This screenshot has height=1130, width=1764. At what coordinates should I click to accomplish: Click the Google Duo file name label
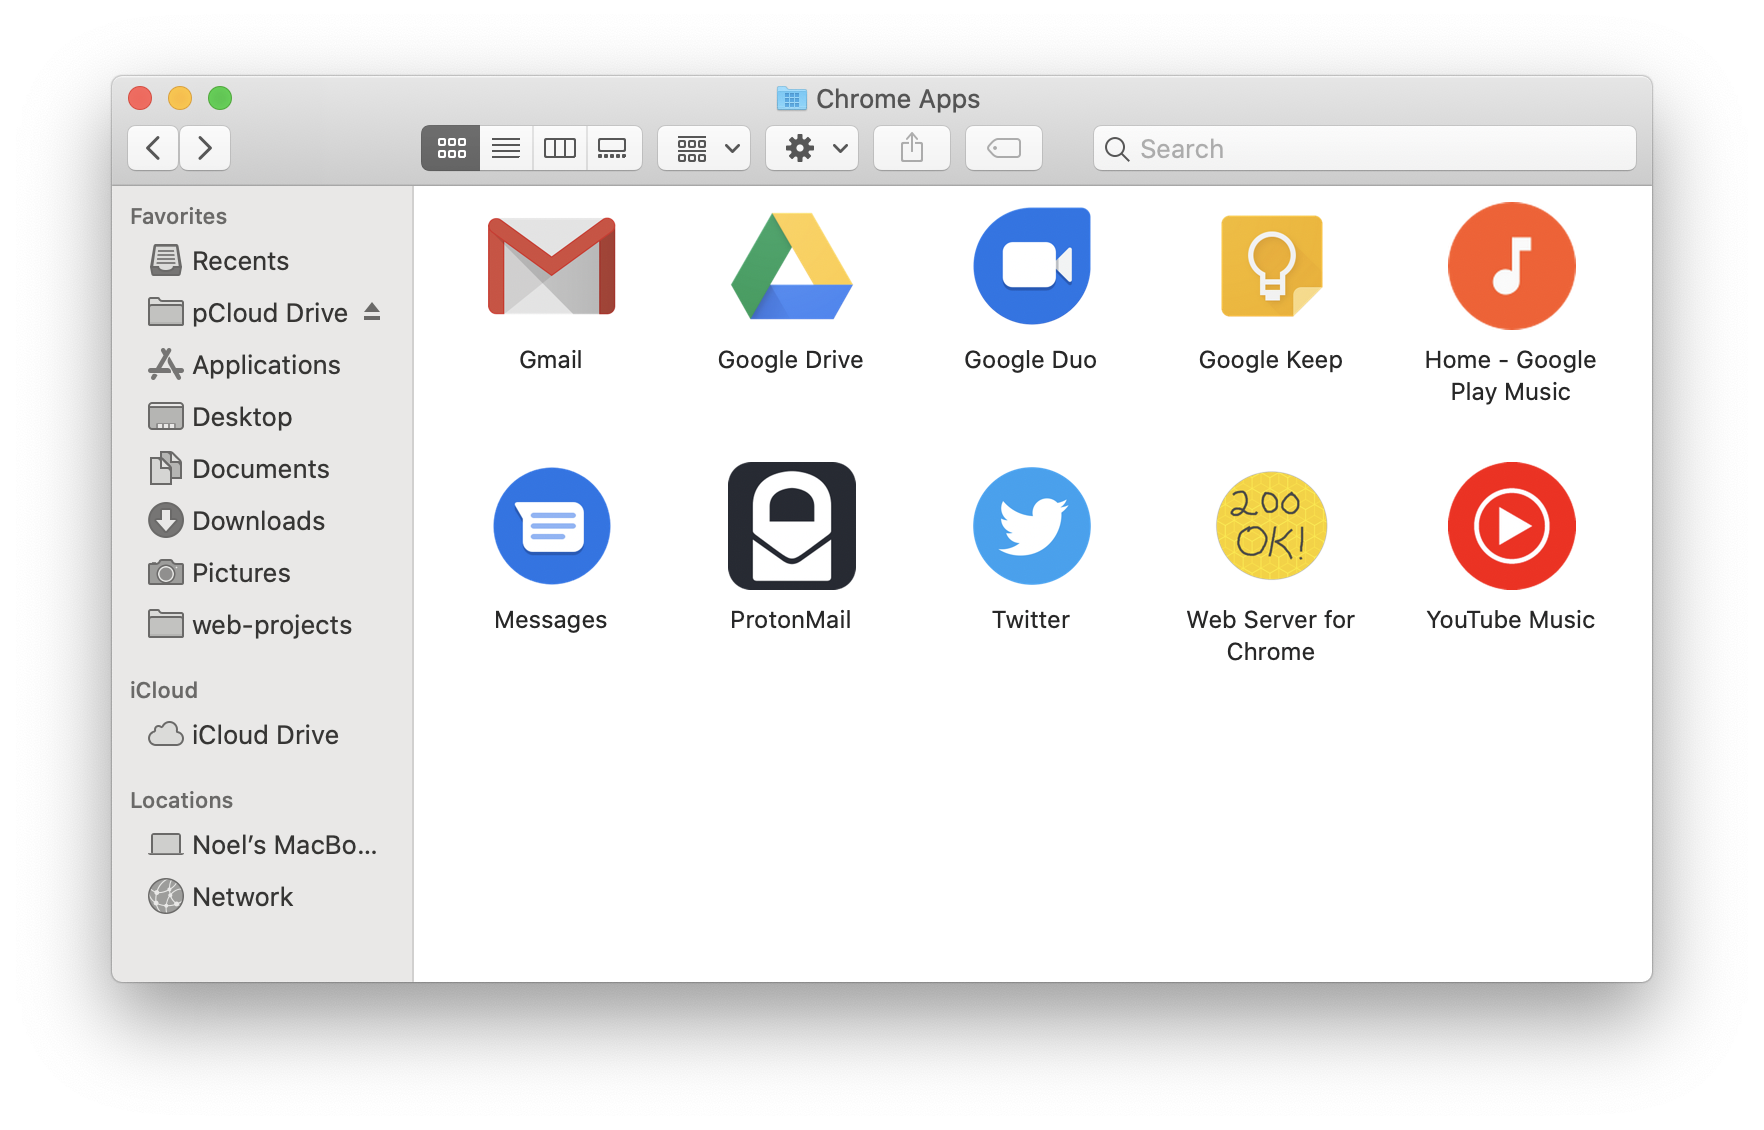tap(1031, 360)
